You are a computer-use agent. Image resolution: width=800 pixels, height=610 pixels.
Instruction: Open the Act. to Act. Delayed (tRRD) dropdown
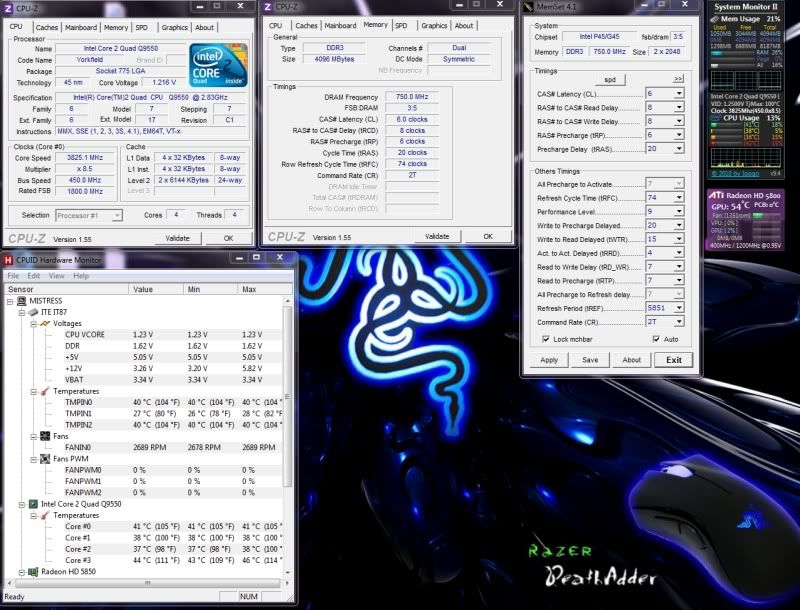tap(679, 253)
